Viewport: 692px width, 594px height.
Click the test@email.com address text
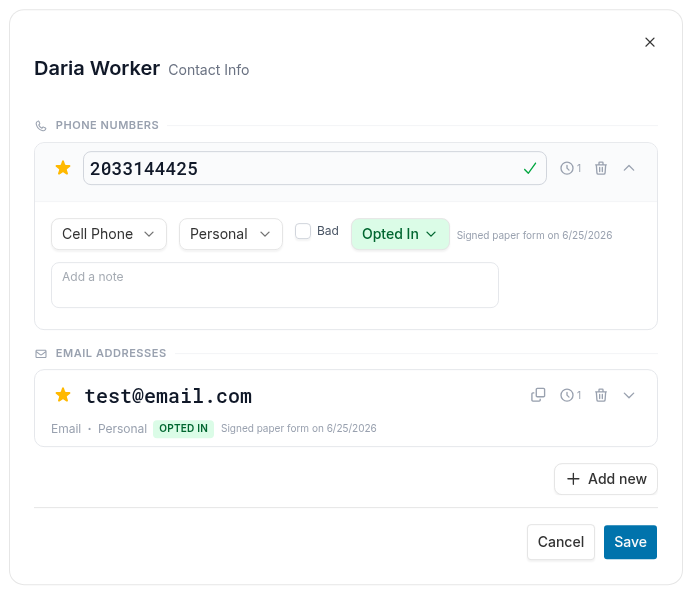[x=168, y=396]
